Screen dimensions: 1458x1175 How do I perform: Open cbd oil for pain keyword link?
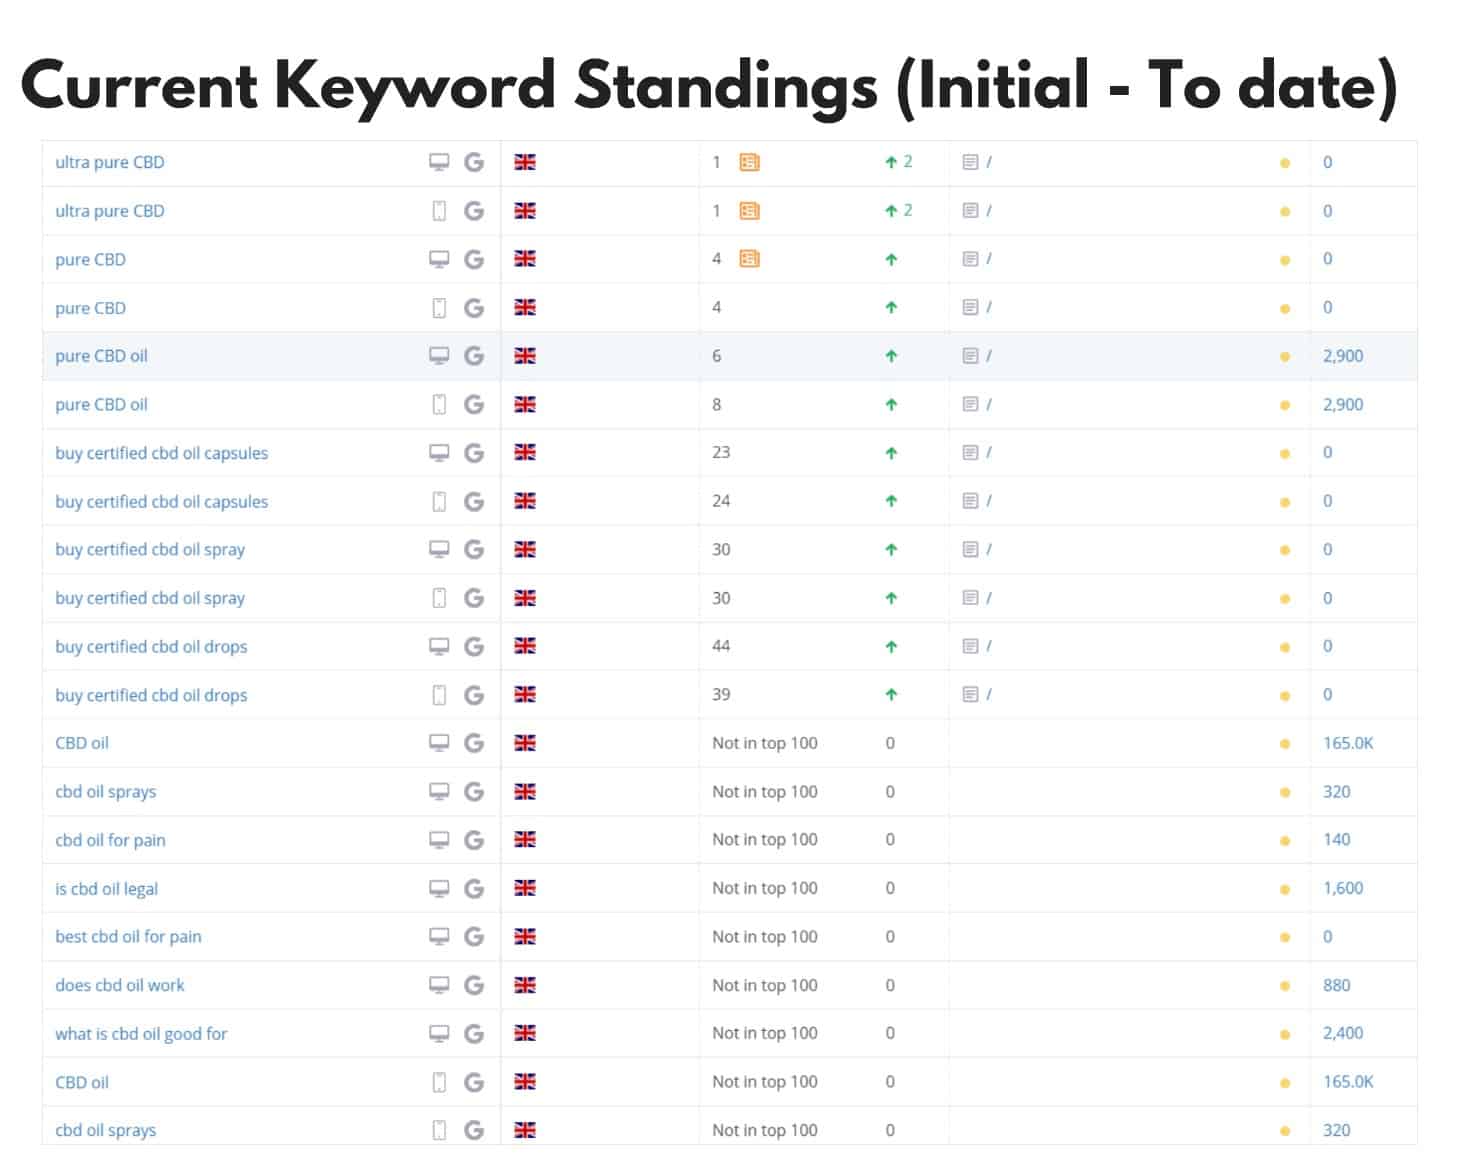[x=110, y=840]
